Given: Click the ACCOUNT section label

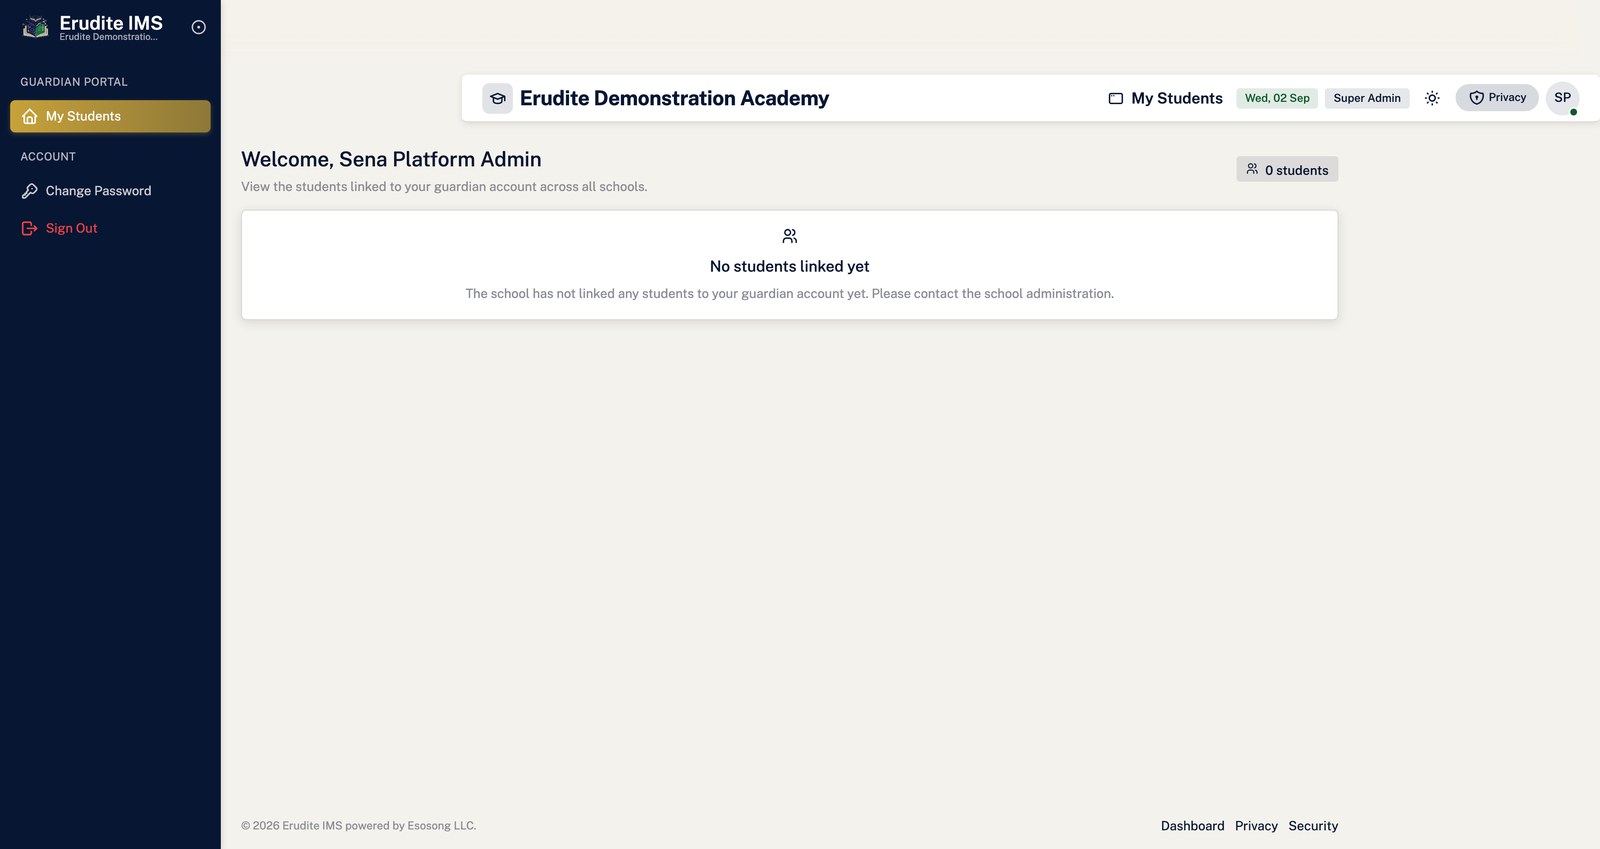Looking at the screenshot, I should [48, 157].
